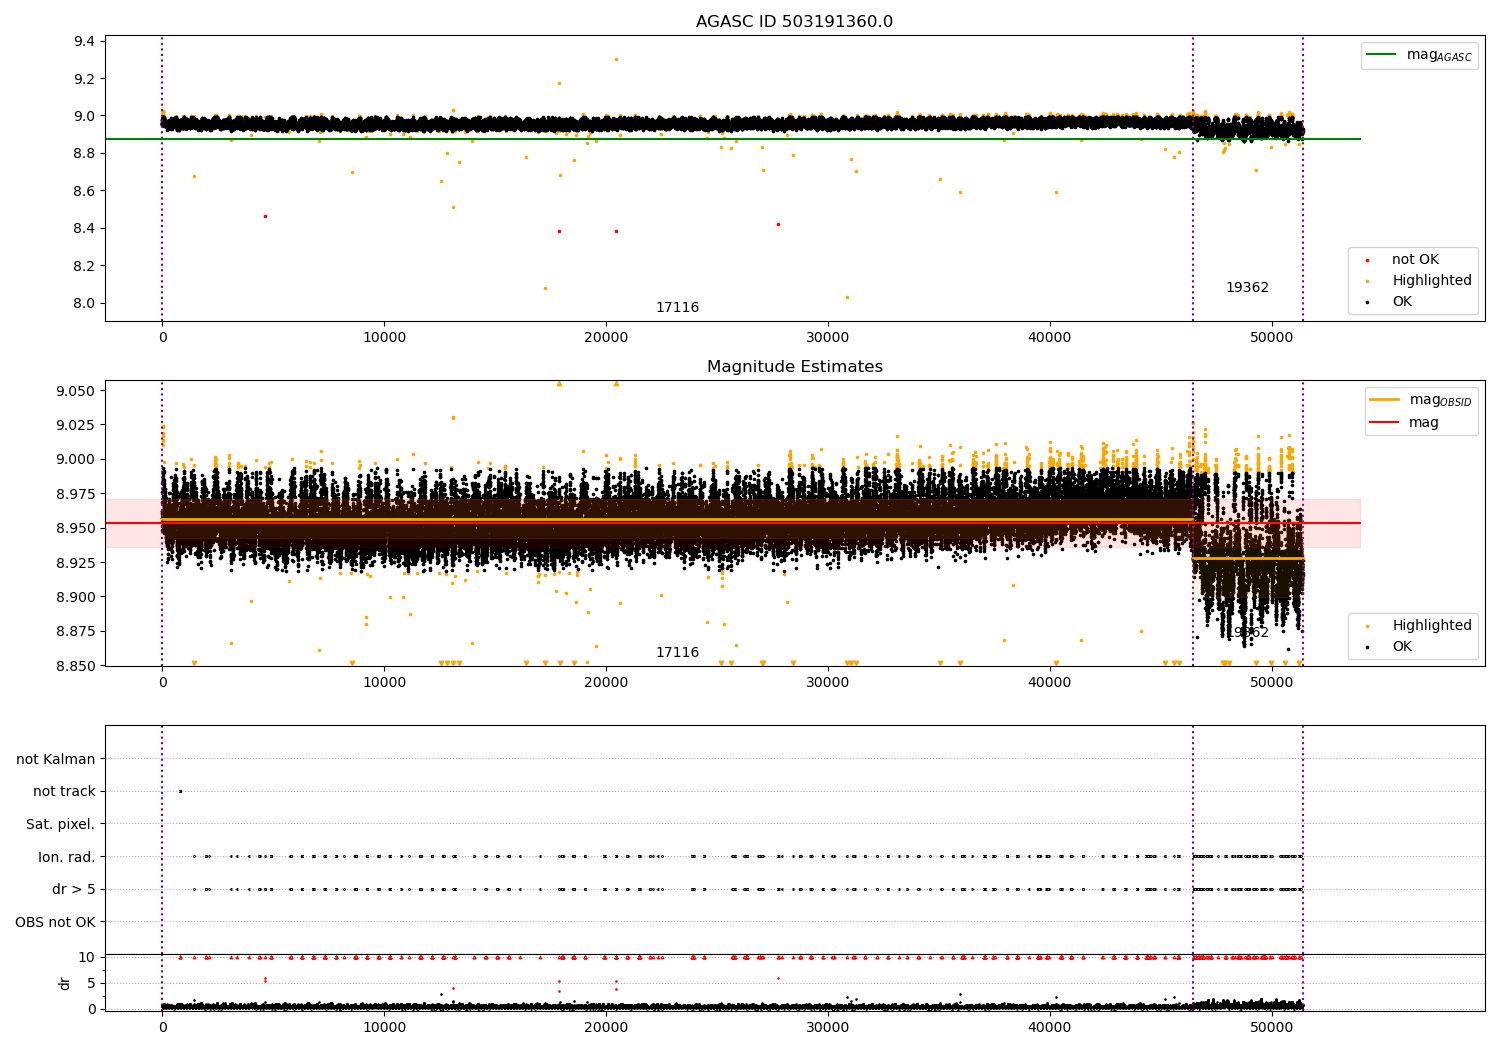This screenshot has height=1050, width=1500.
Task: Click the 50000 x-tick under the dr panel
Action: [x=1272, y=1028]
